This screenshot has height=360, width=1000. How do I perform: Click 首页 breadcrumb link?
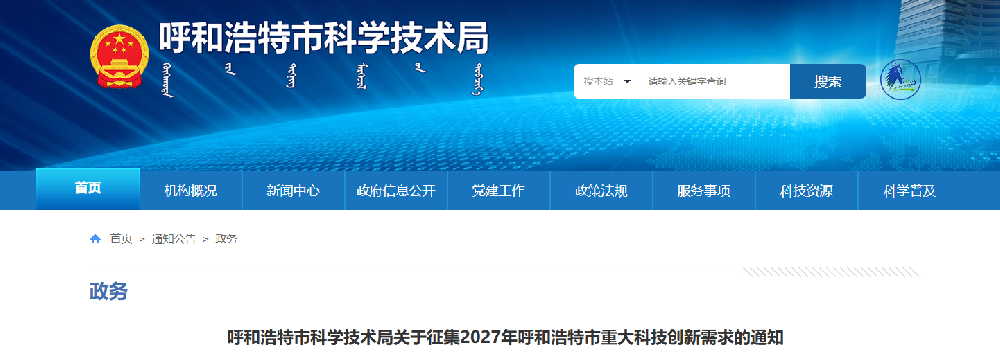(121, 239)
